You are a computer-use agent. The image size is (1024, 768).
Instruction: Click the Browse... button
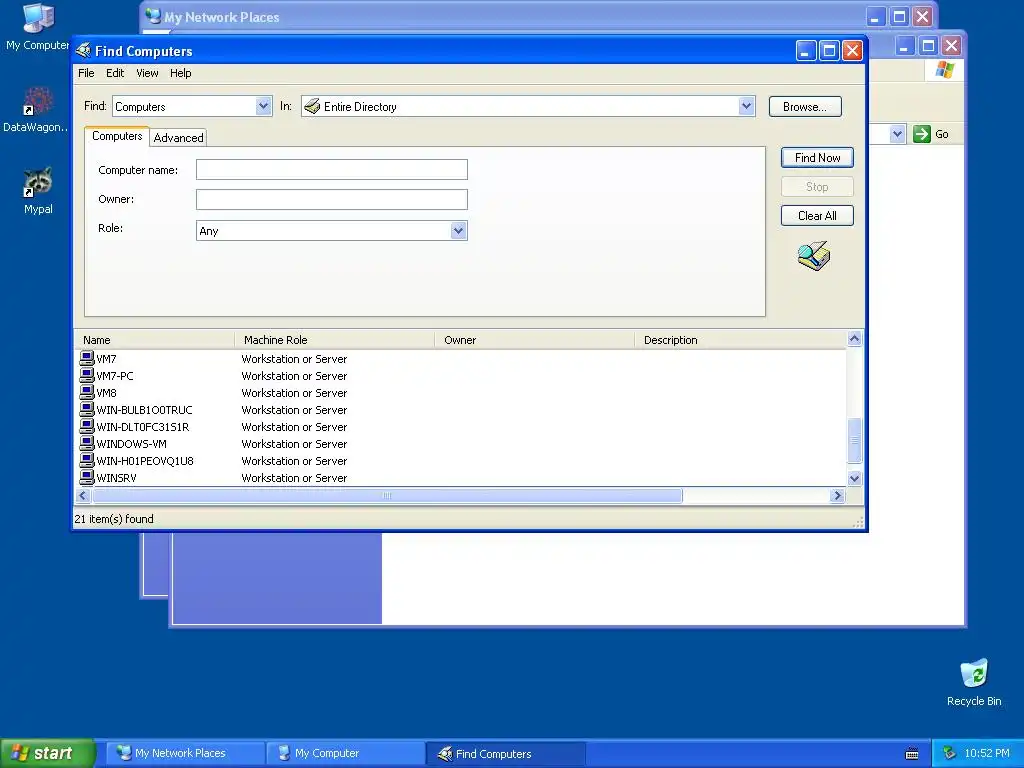point(805,106)
